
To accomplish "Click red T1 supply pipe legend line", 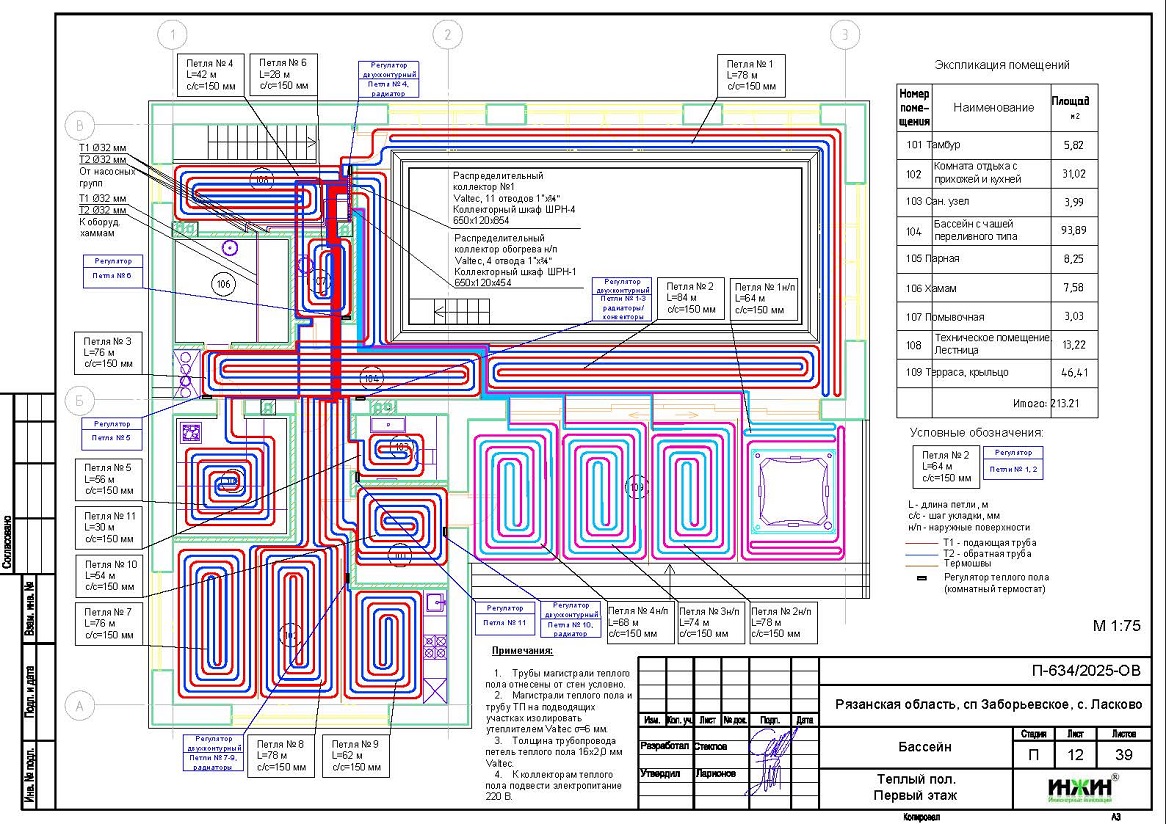I will (x=922, y=542).
